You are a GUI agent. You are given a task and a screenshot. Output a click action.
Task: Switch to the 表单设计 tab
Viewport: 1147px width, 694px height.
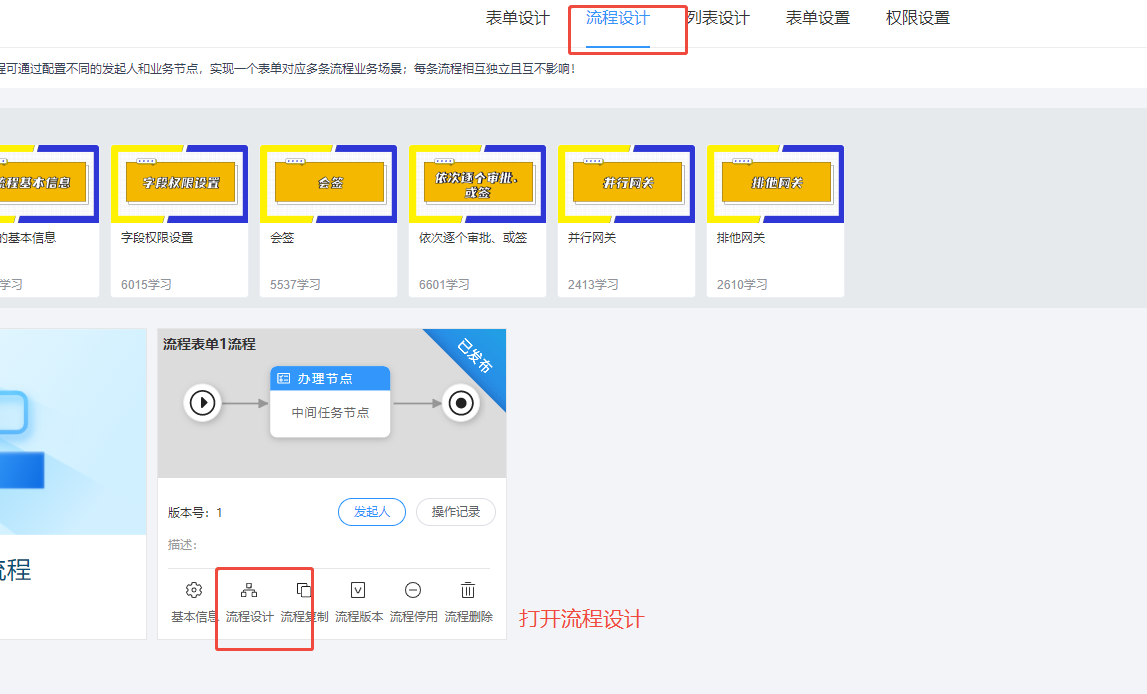(x=516, y=17)
